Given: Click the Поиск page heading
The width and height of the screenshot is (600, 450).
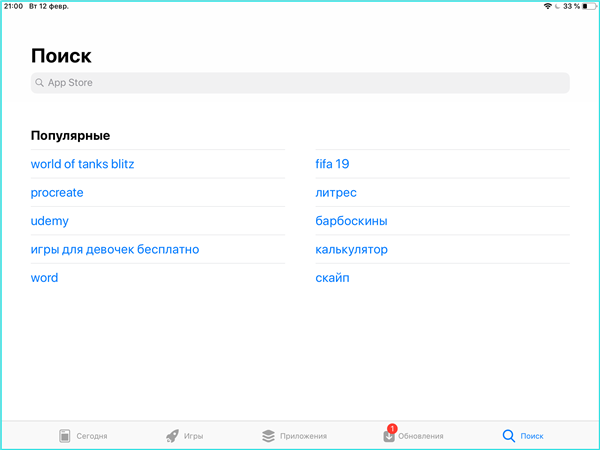Looking at the screenshot, I should 61,56.
